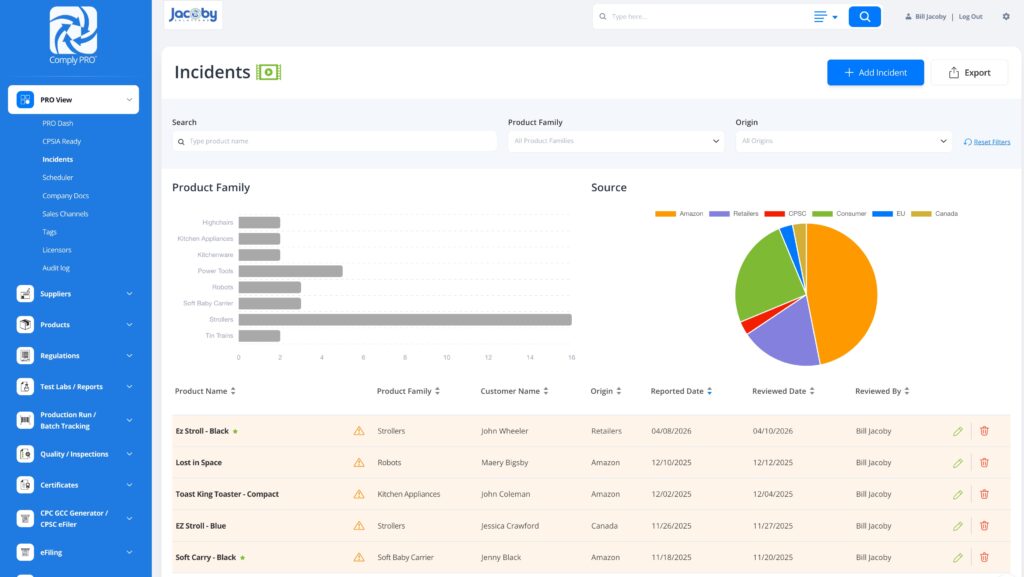The image size is (1024, 577).
Task: Open PRO Dash in the sidebar
Action: point(57,123)
